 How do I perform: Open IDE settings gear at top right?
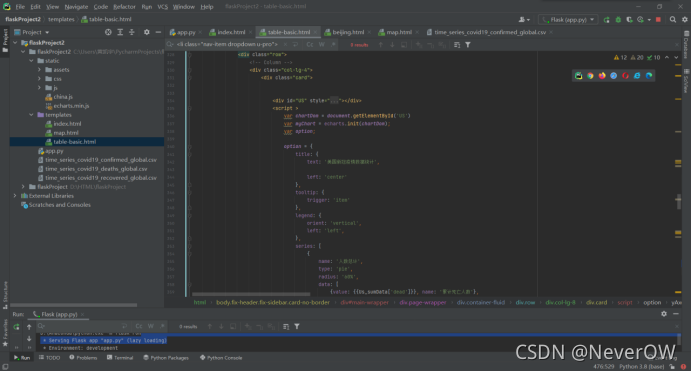[x=685, y=20]
